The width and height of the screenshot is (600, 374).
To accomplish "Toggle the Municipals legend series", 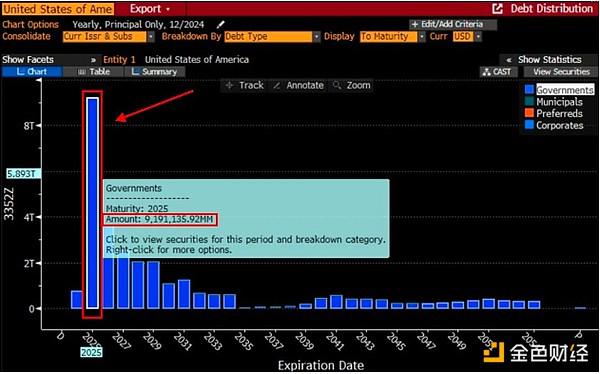I will pos(554,102).
